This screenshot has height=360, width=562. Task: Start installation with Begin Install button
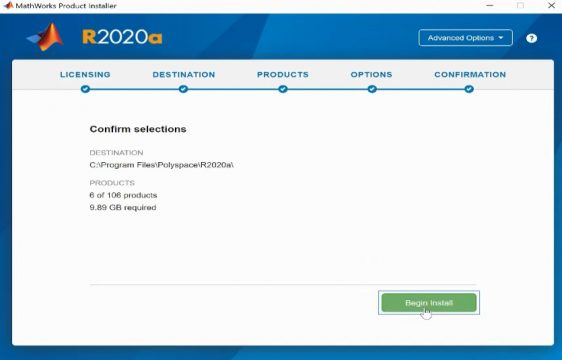point(429,303)
